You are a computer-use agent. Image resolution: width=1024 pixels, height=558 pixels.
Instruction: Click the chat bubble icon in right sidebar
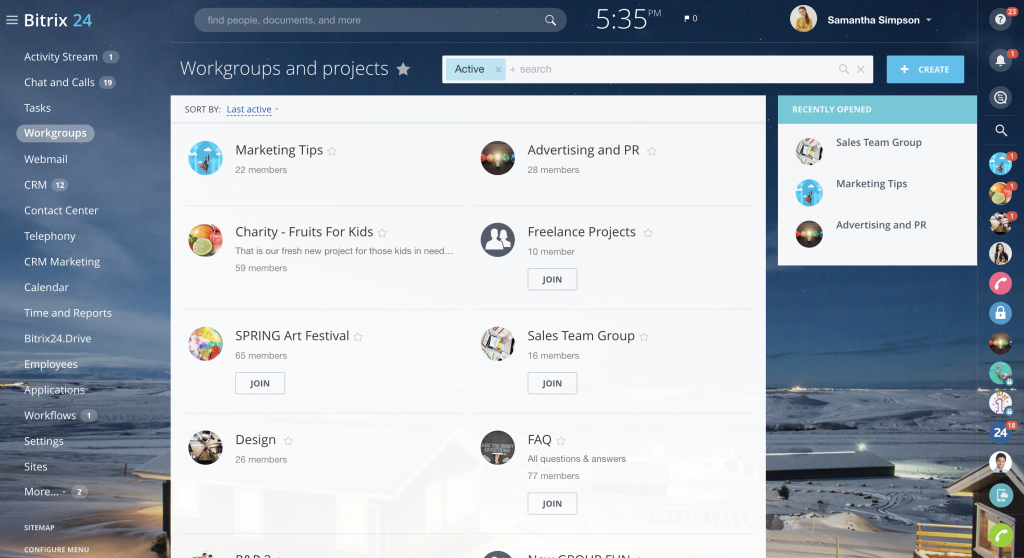point(999,97)
